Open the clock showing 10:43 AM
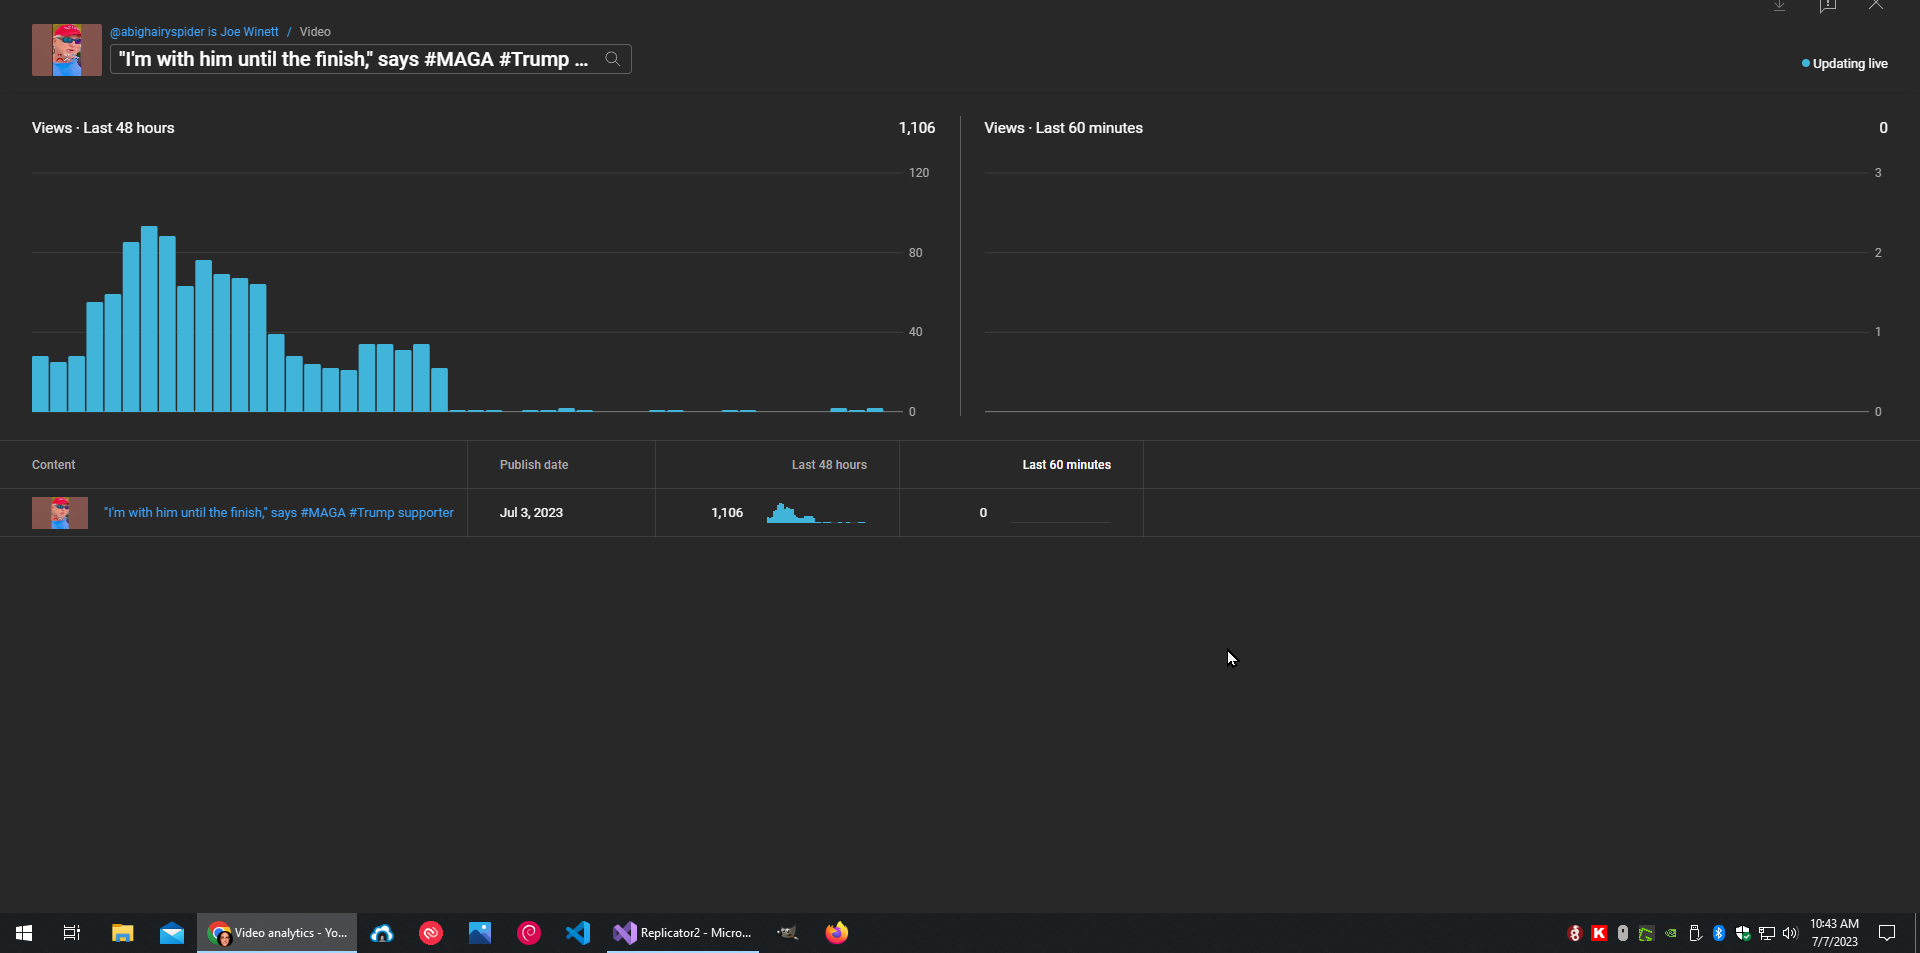 point(1834,933)
